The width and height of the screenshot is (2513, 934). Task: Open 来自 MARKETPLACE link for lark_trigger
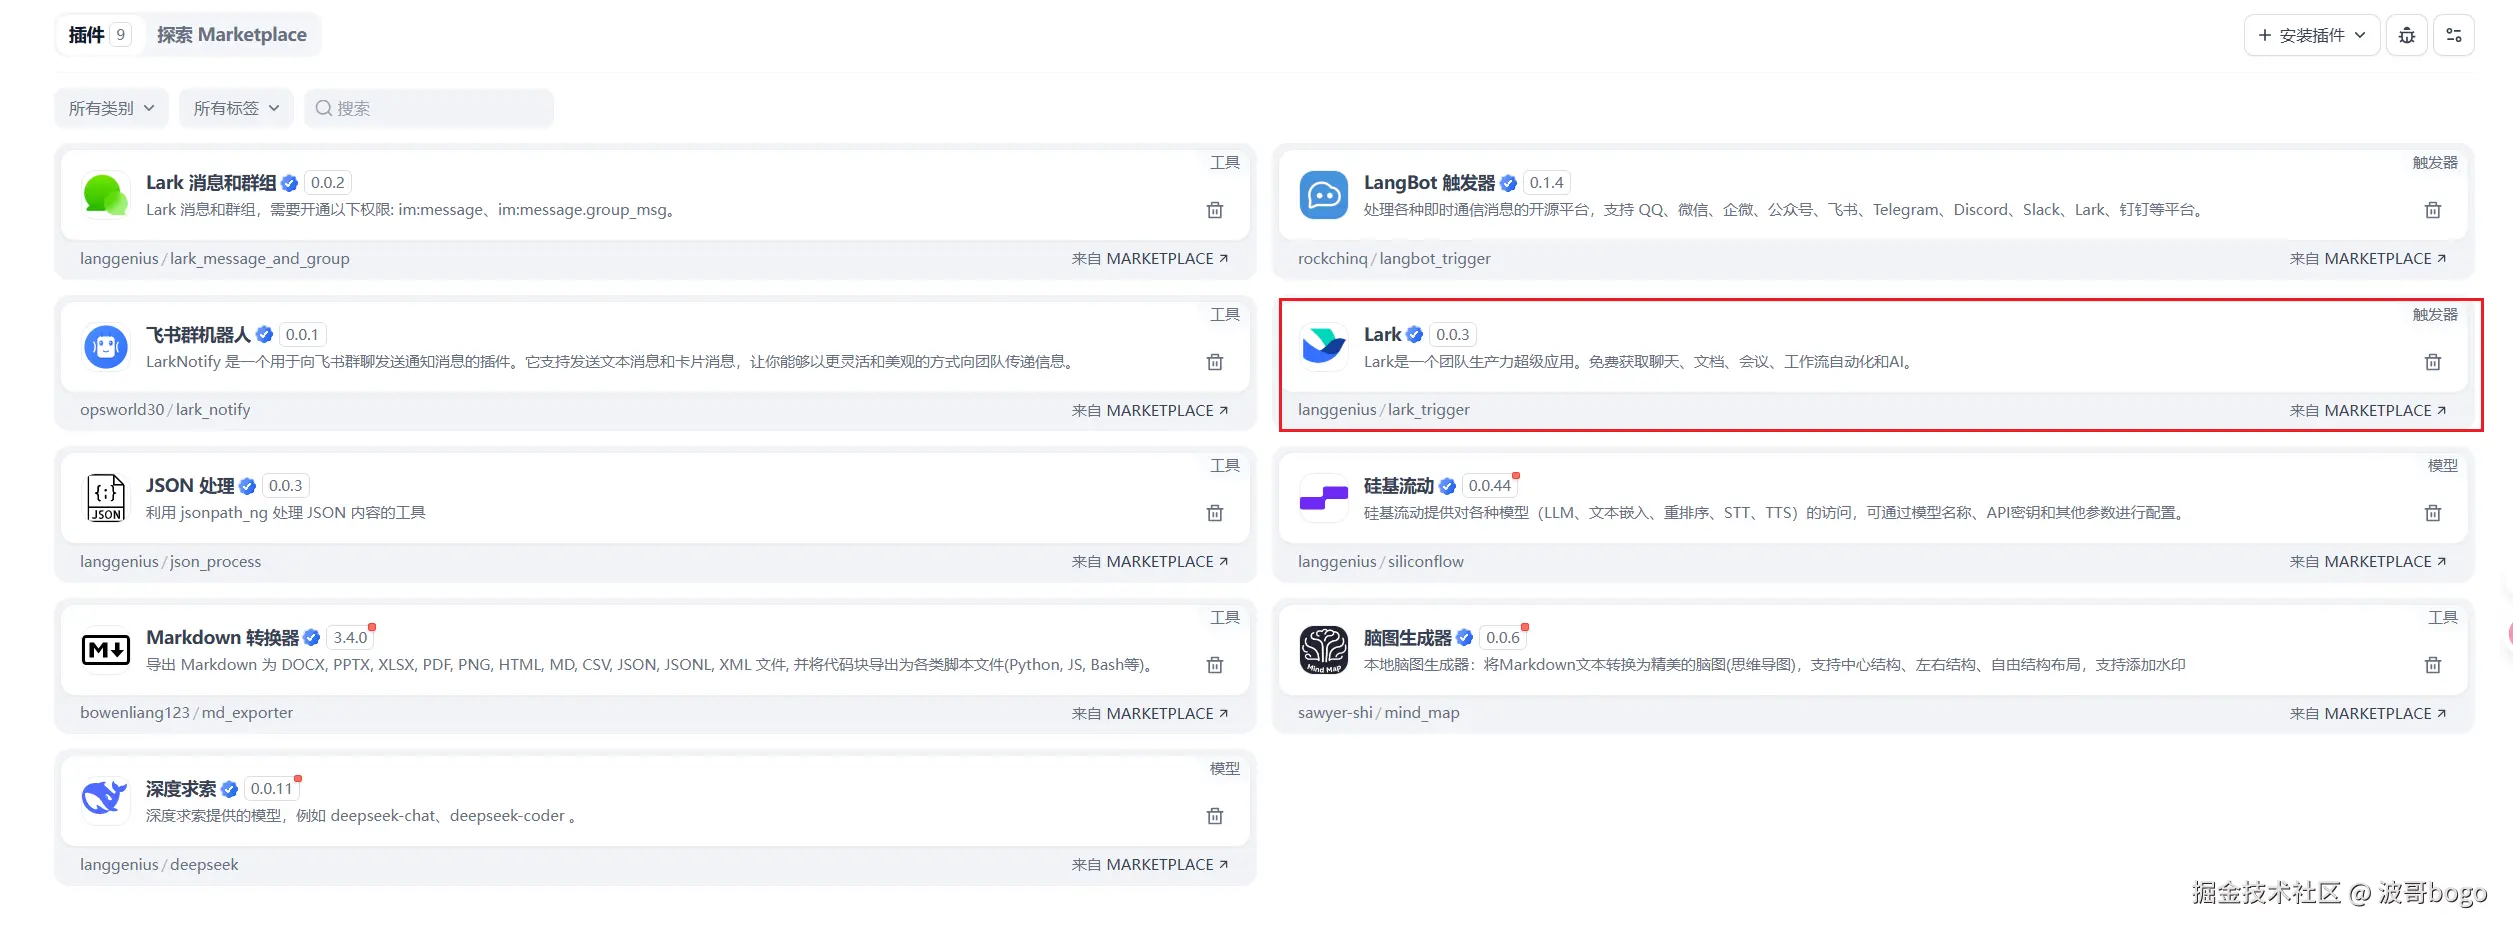click(x=2368, y=411)
